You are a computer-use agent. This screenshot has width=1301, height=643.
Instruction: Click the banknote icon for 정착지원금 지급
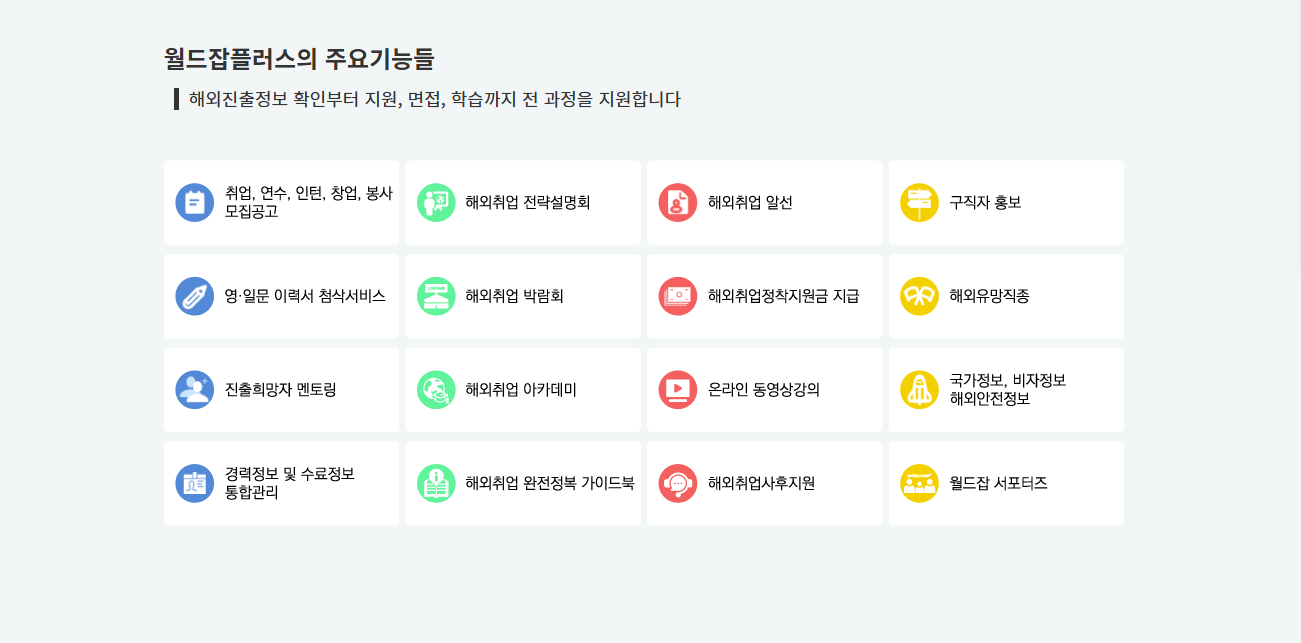coord(678,296)
